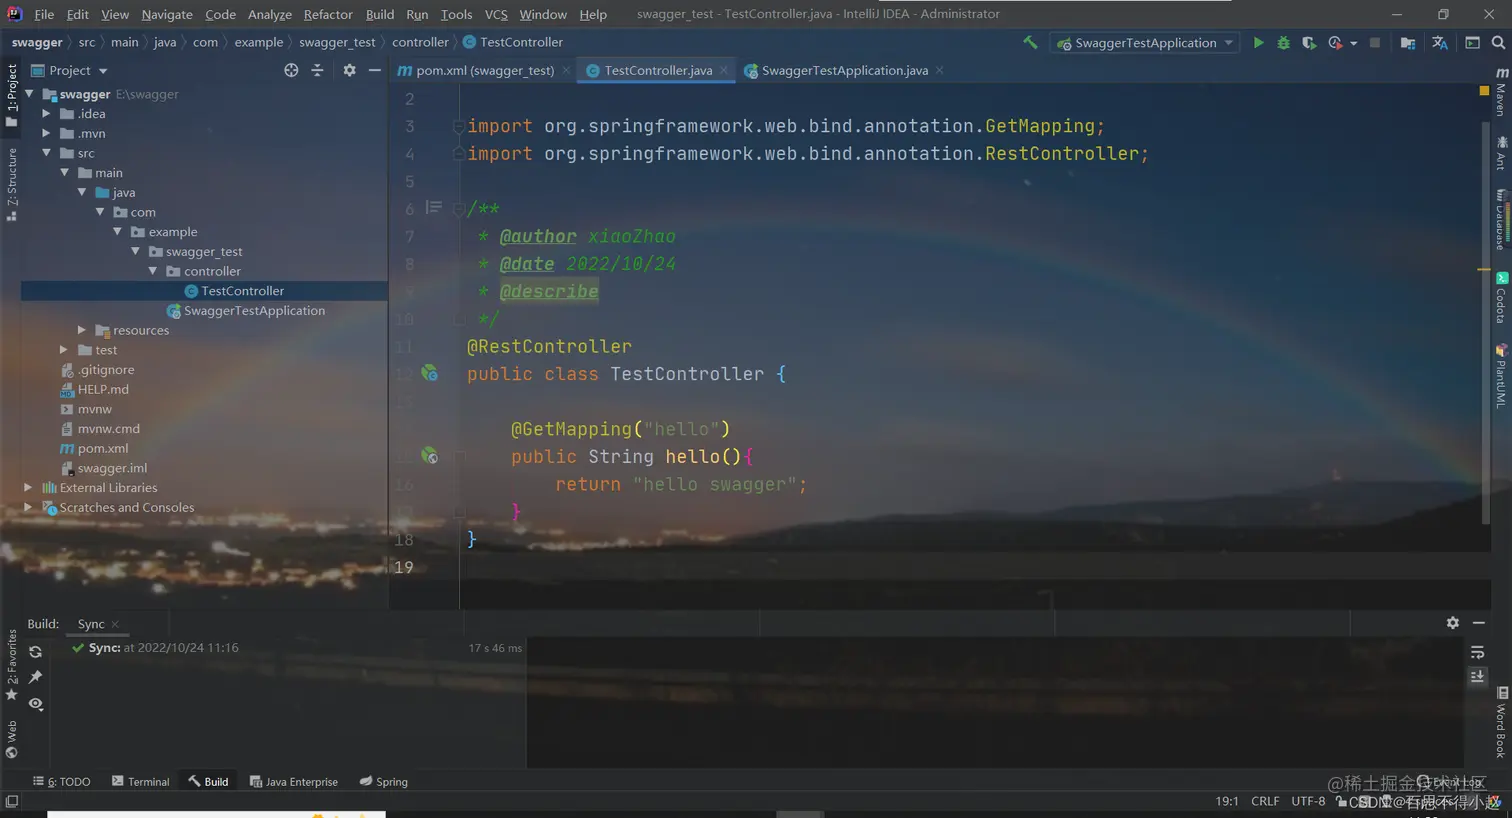This screenshot has width=1512, height=818.
Task: Click the Spring gutter icon beside class TestController
Action: (x=429, y=373)
